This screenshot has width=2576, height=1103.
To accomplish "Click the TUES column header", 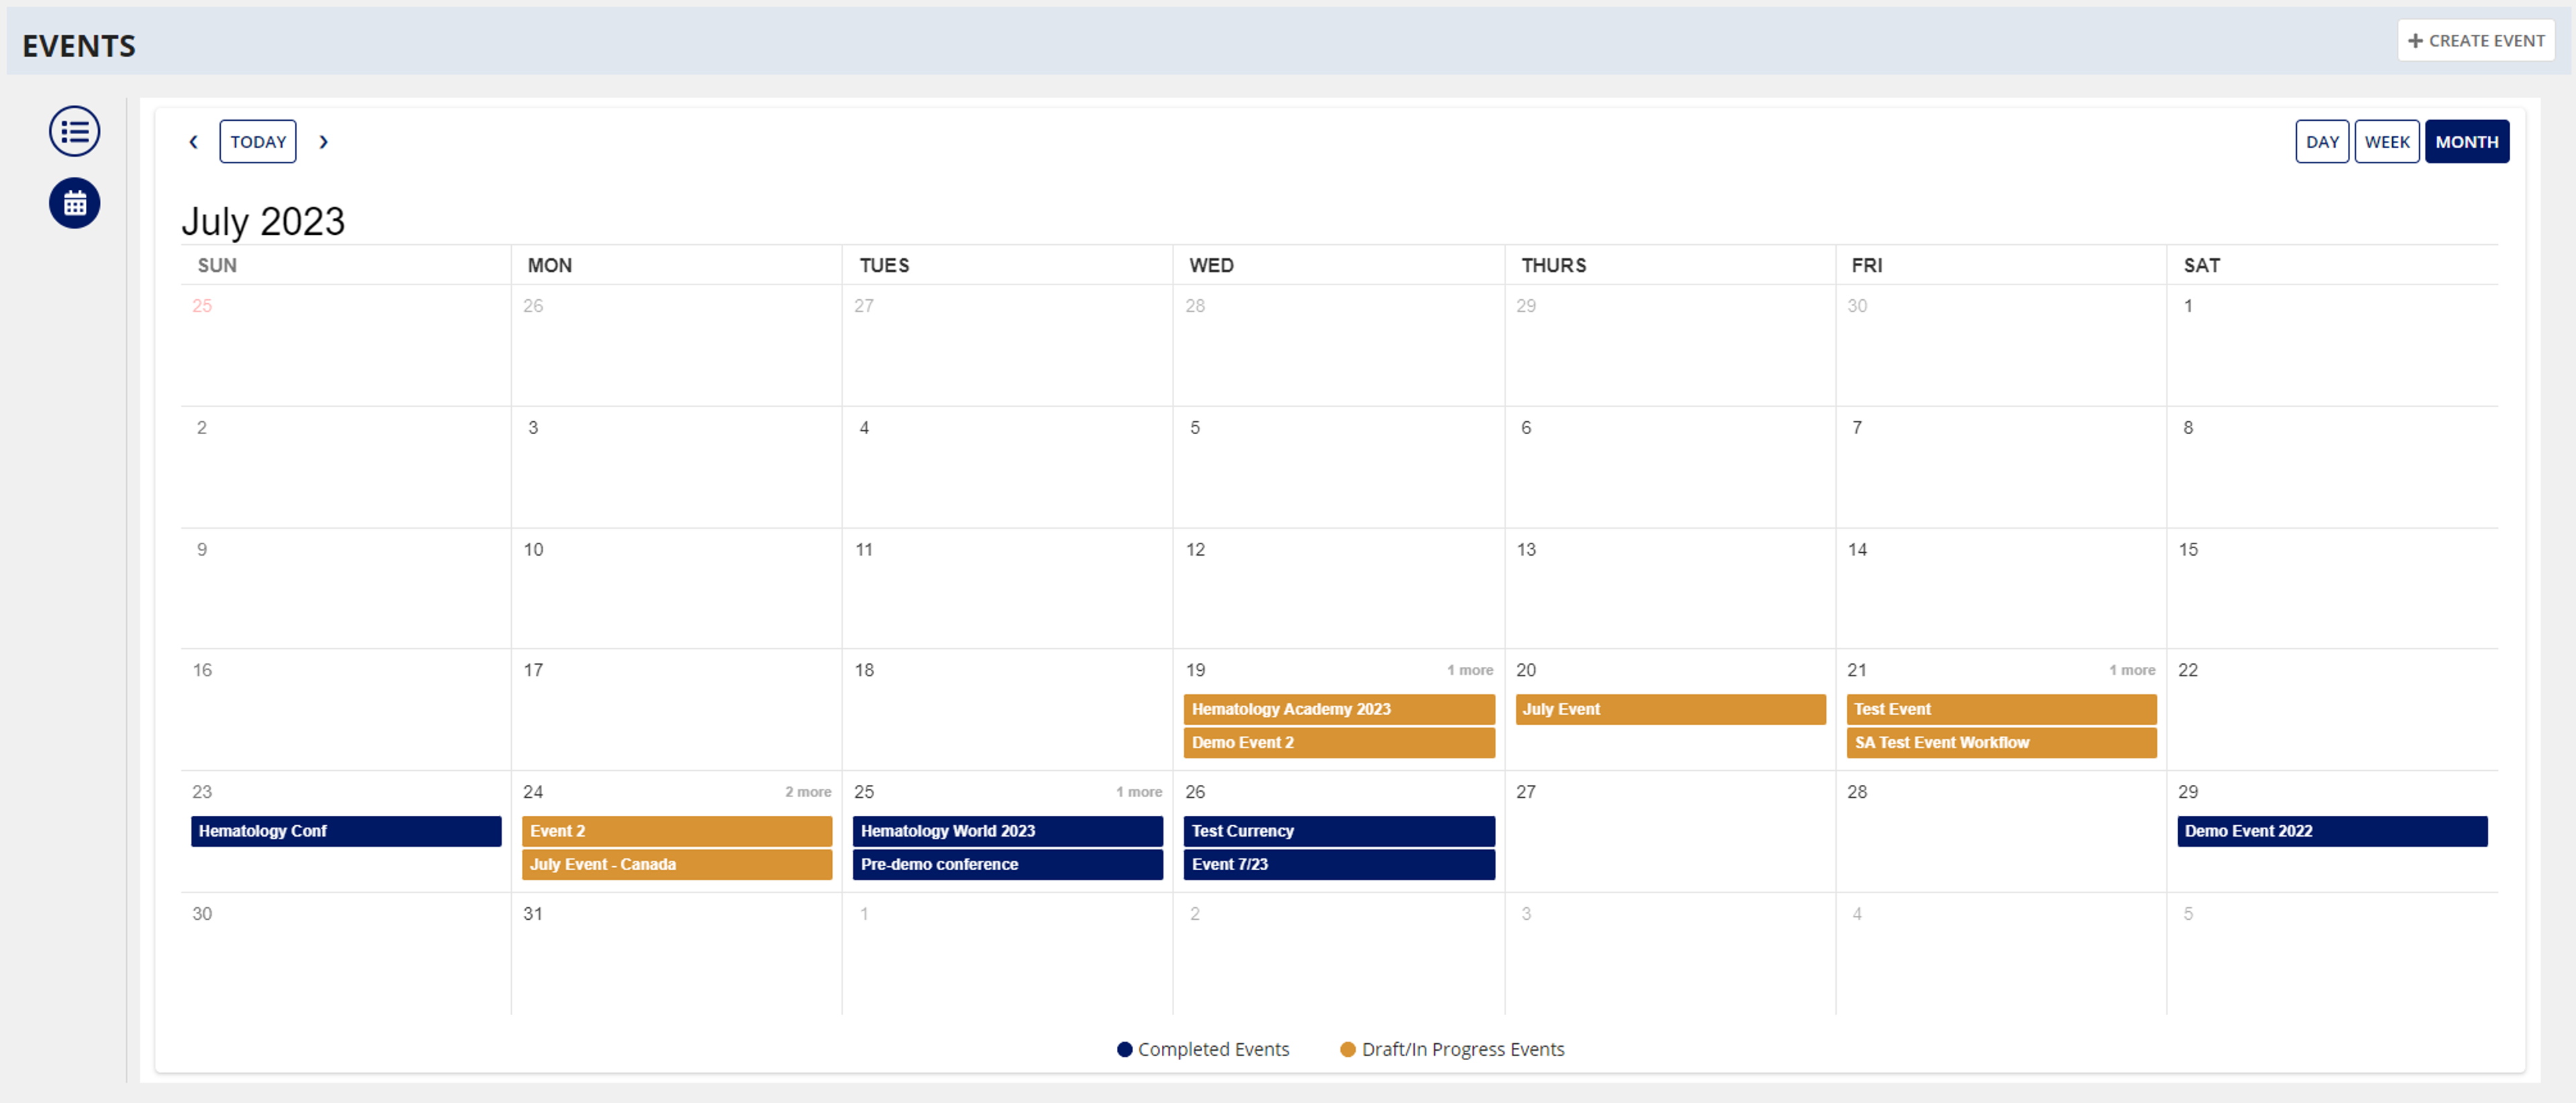I will [884, 265].
